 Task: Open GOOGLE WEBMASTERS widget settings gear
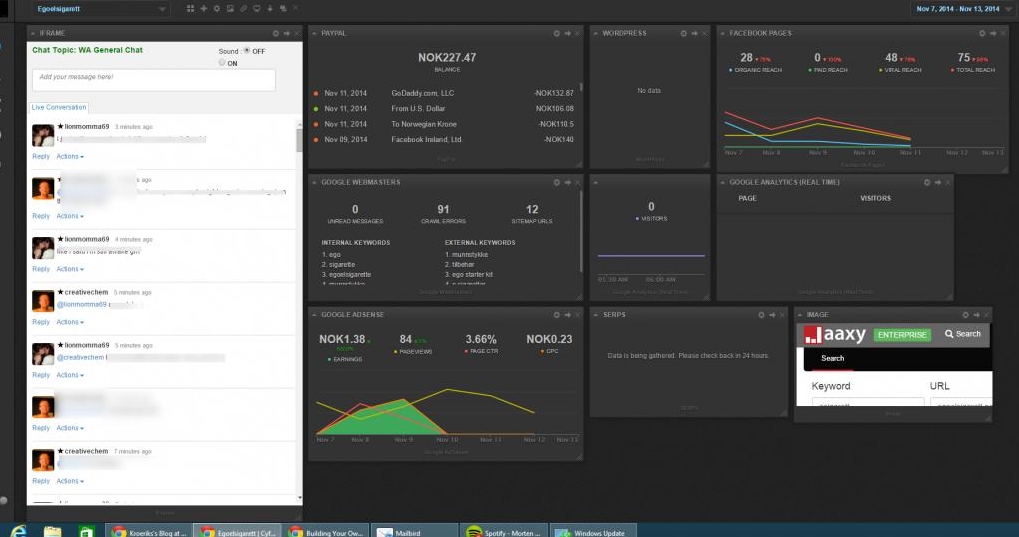556,183
